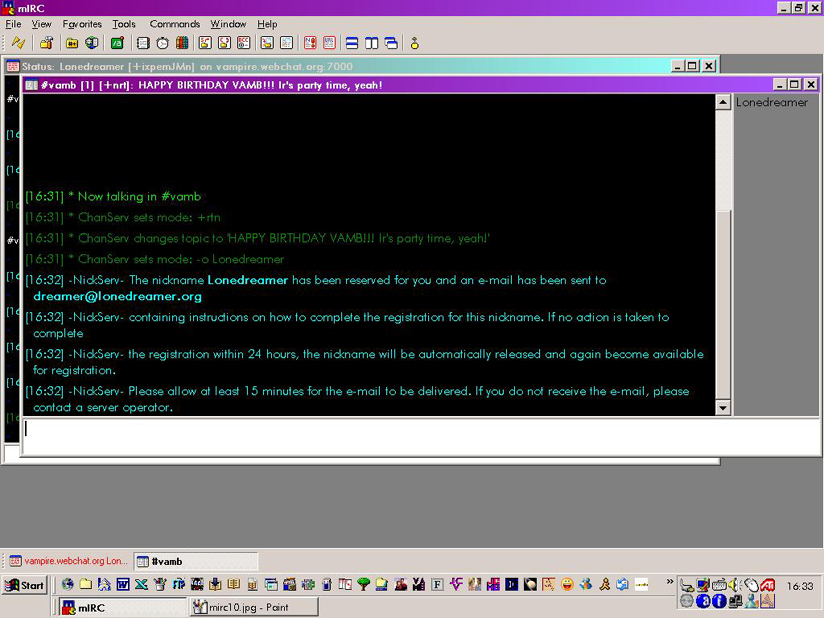
Task: Open the channels list globe icon
Action: (92, 43)
